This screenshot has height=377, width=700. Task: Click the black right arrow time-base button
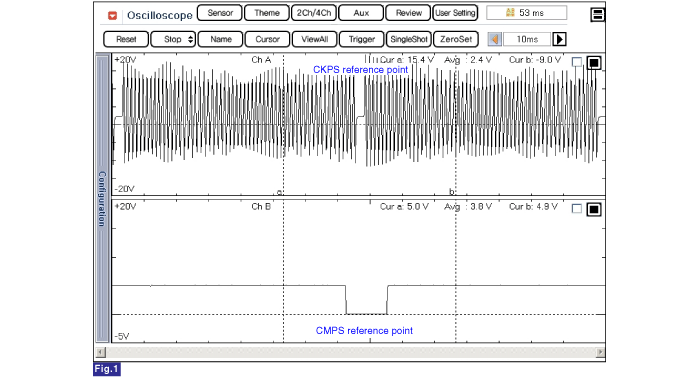[x=559, y=39]
